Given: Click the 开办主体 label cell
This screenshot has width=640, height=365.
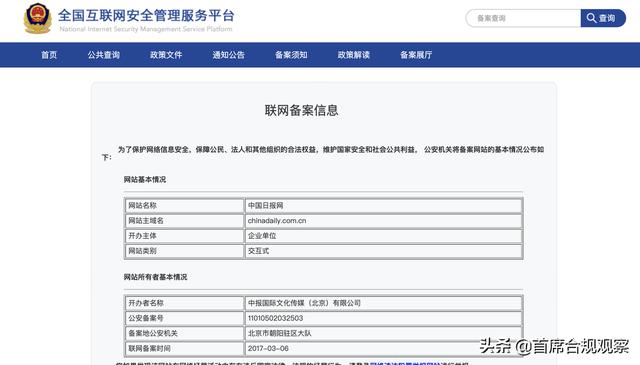Looking at the screenshot, I should [x=184, y=236].
